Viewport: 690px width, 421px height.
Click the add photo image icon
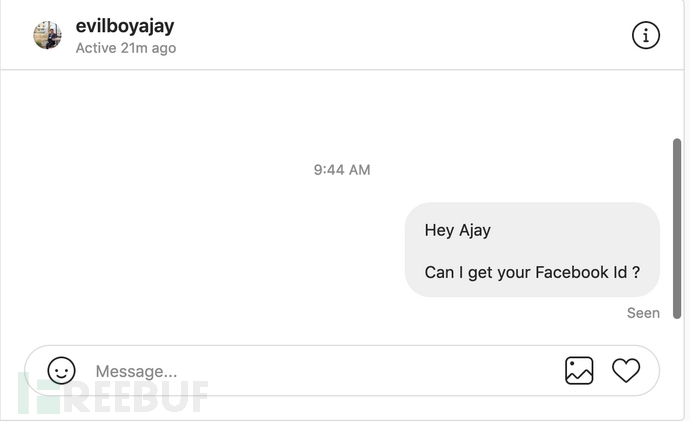(x=579, y=370)
